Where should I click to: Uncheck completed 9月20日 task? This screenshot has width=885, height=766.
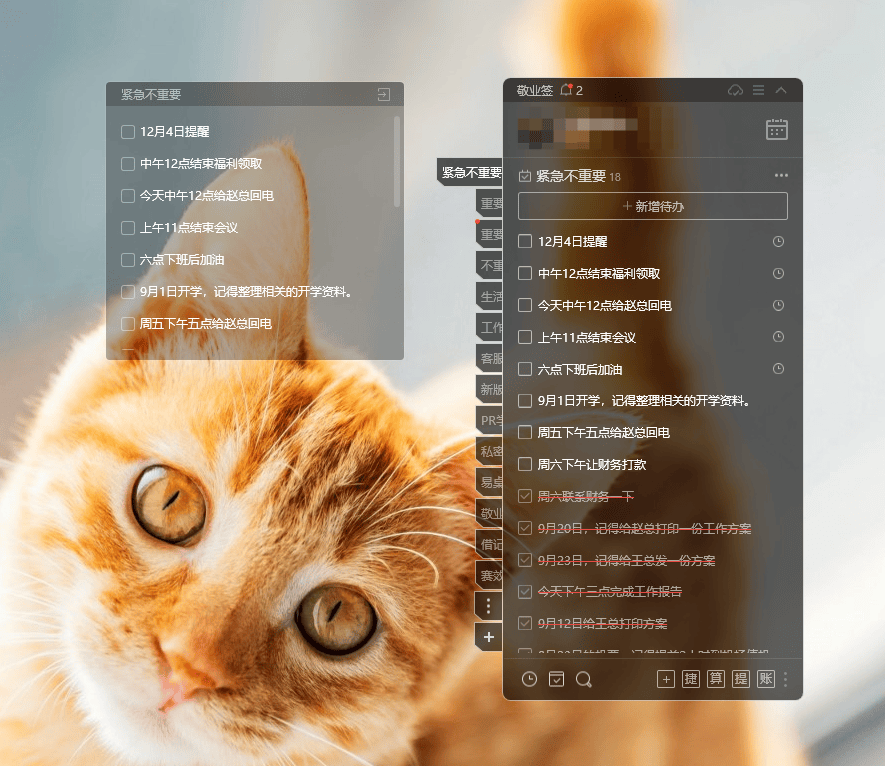[x=525, y=528]
